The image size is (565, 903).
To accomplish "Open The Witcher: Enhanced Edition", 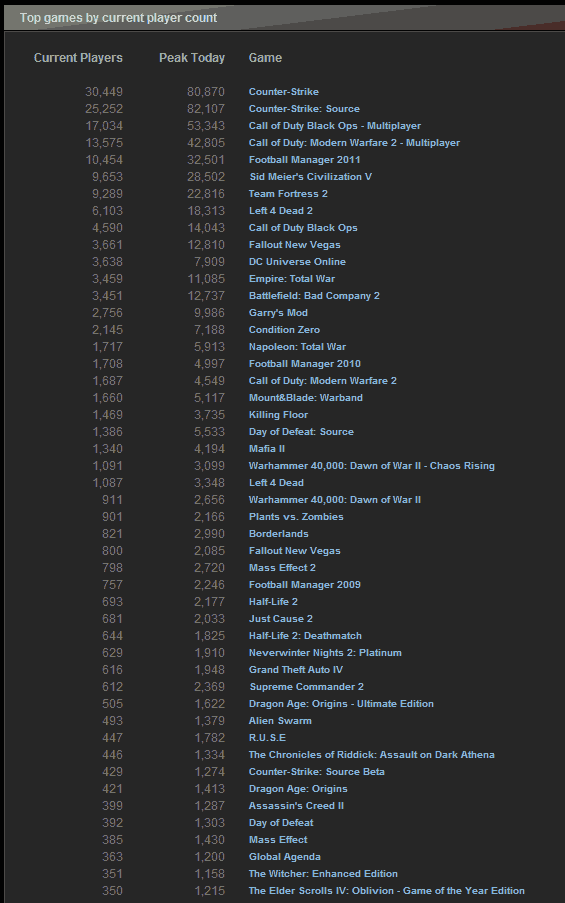I will [x=323, y=874].
